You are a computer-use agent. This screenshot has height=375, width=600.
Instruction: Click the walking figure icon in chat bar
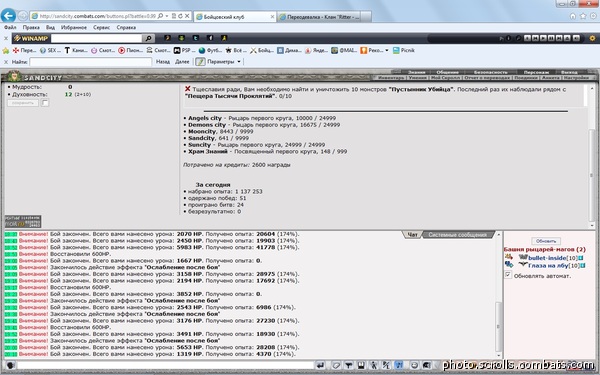pyautogui.click(x=374, y=365)
